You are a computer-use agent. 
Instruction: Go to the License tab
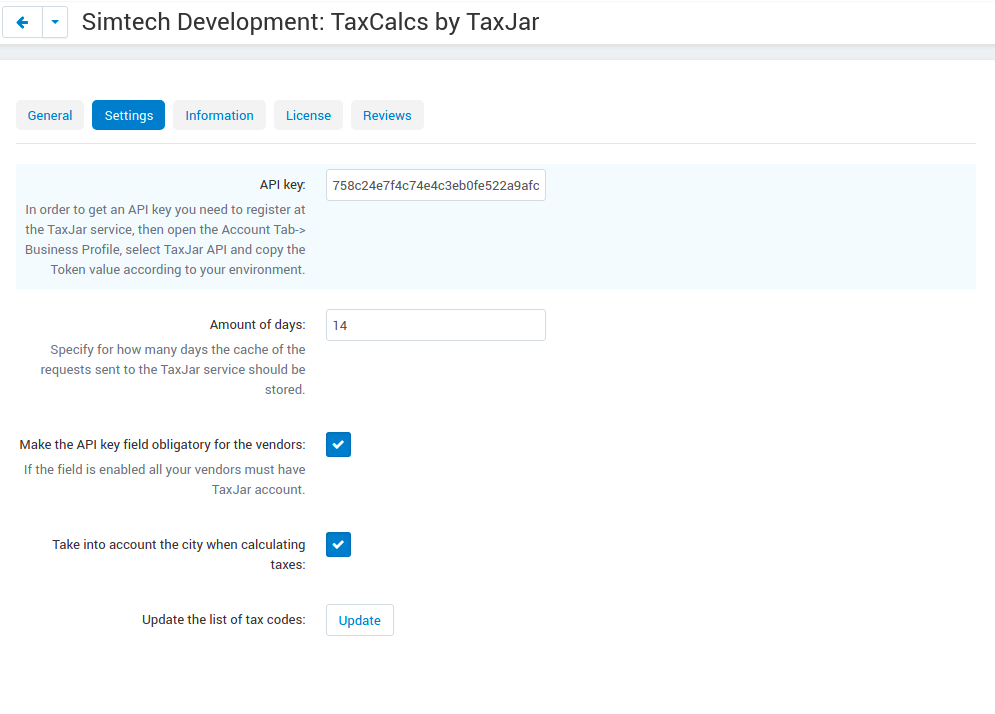coord(308,116)
